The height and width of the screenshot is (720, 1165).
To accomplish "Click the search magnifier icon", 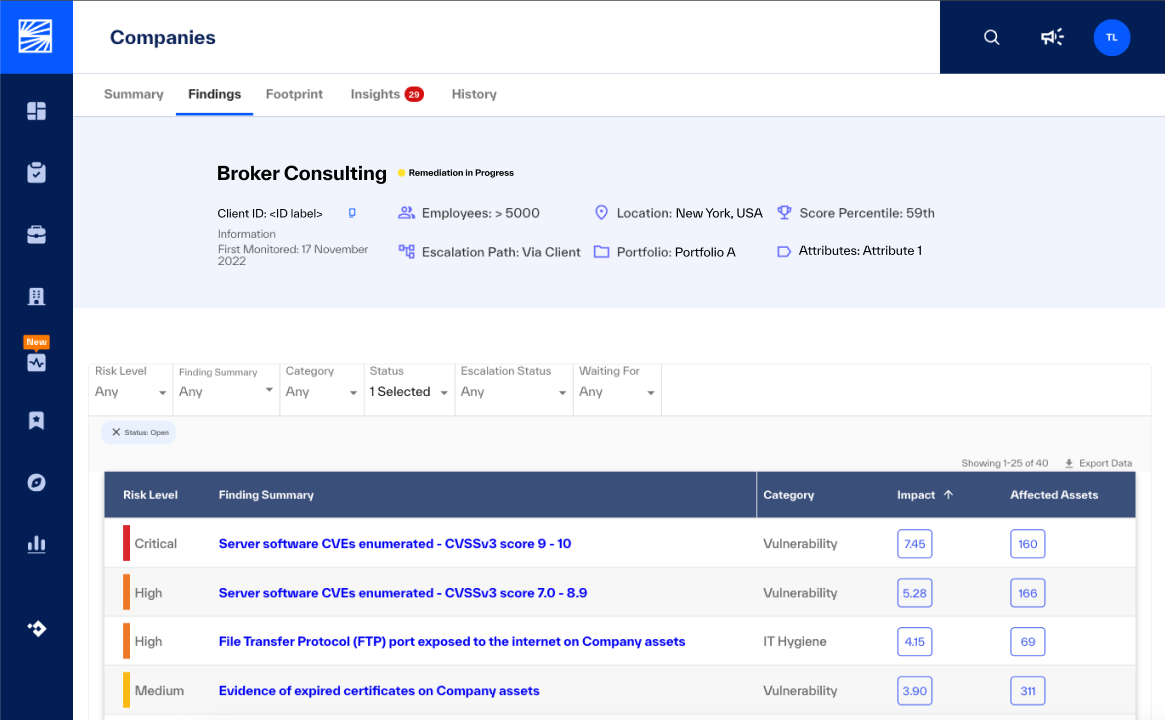I will (x=991, y=37).
